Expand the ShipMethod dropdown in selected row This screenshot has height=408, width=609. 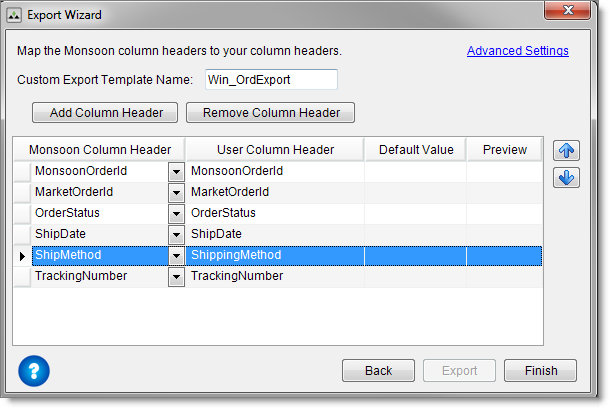pos(176,255)
